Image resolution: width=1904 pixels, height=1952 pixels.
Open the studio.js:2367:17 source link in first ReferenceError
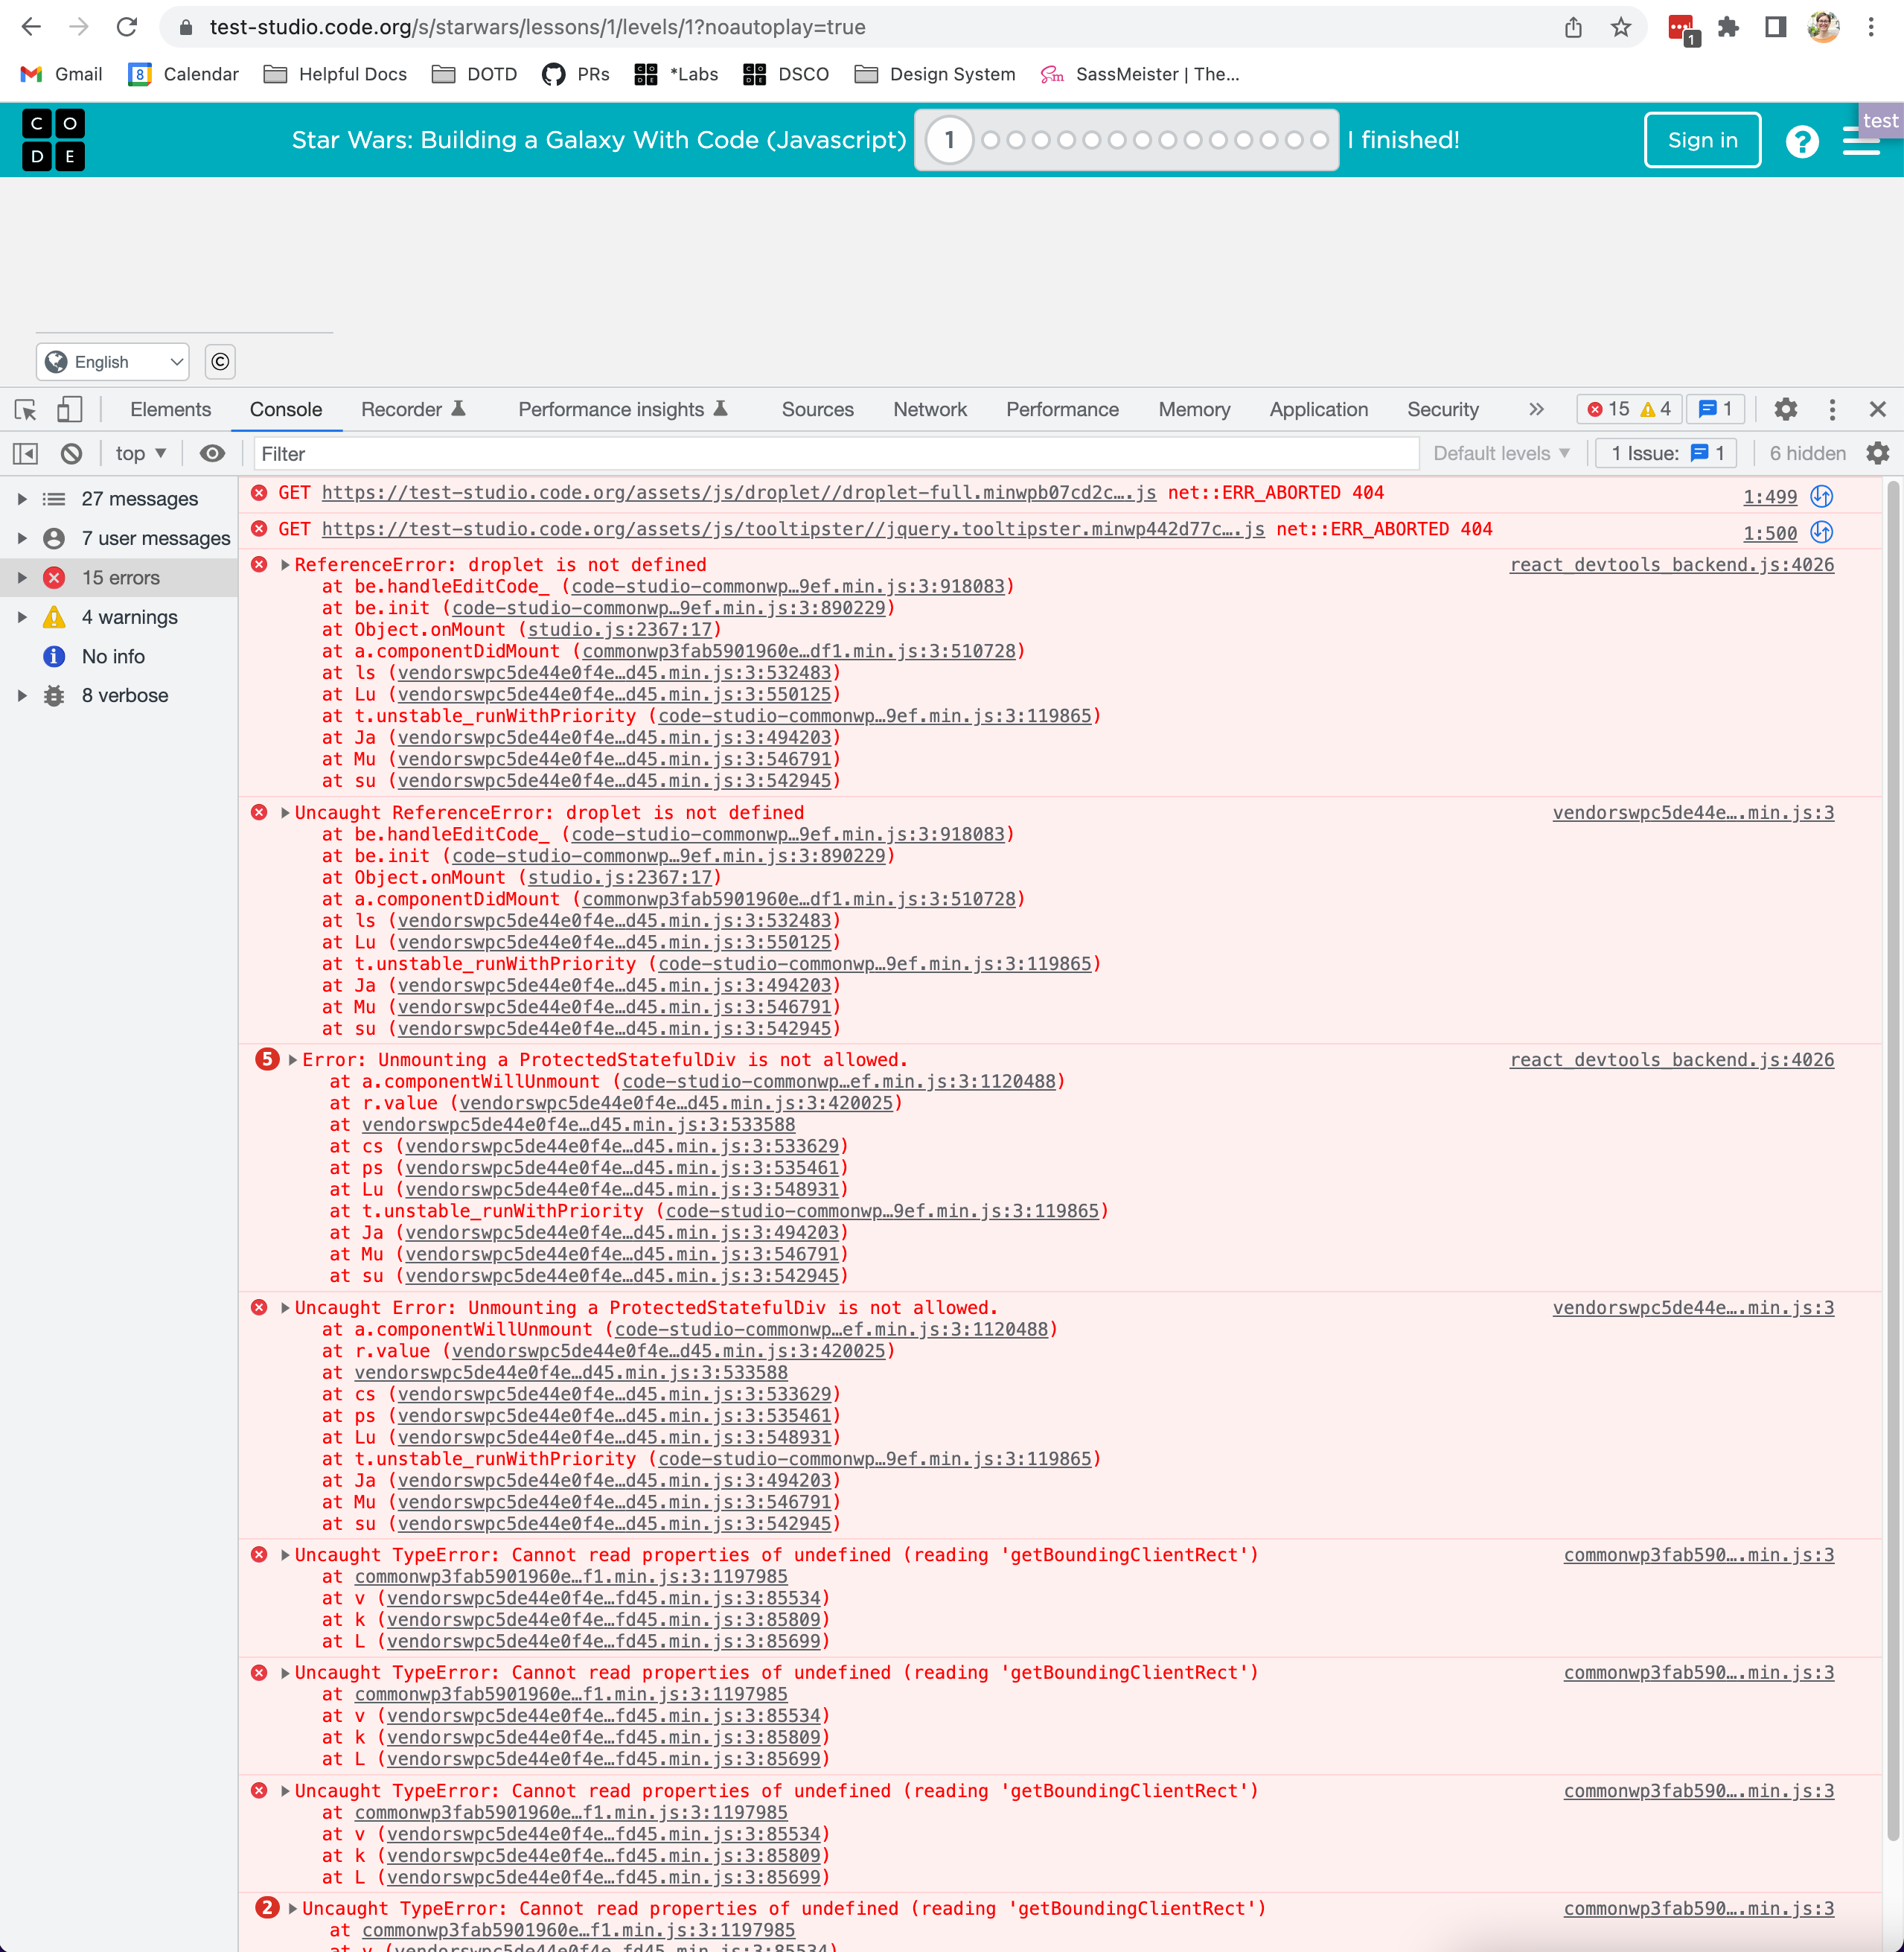tap(619, 630)
